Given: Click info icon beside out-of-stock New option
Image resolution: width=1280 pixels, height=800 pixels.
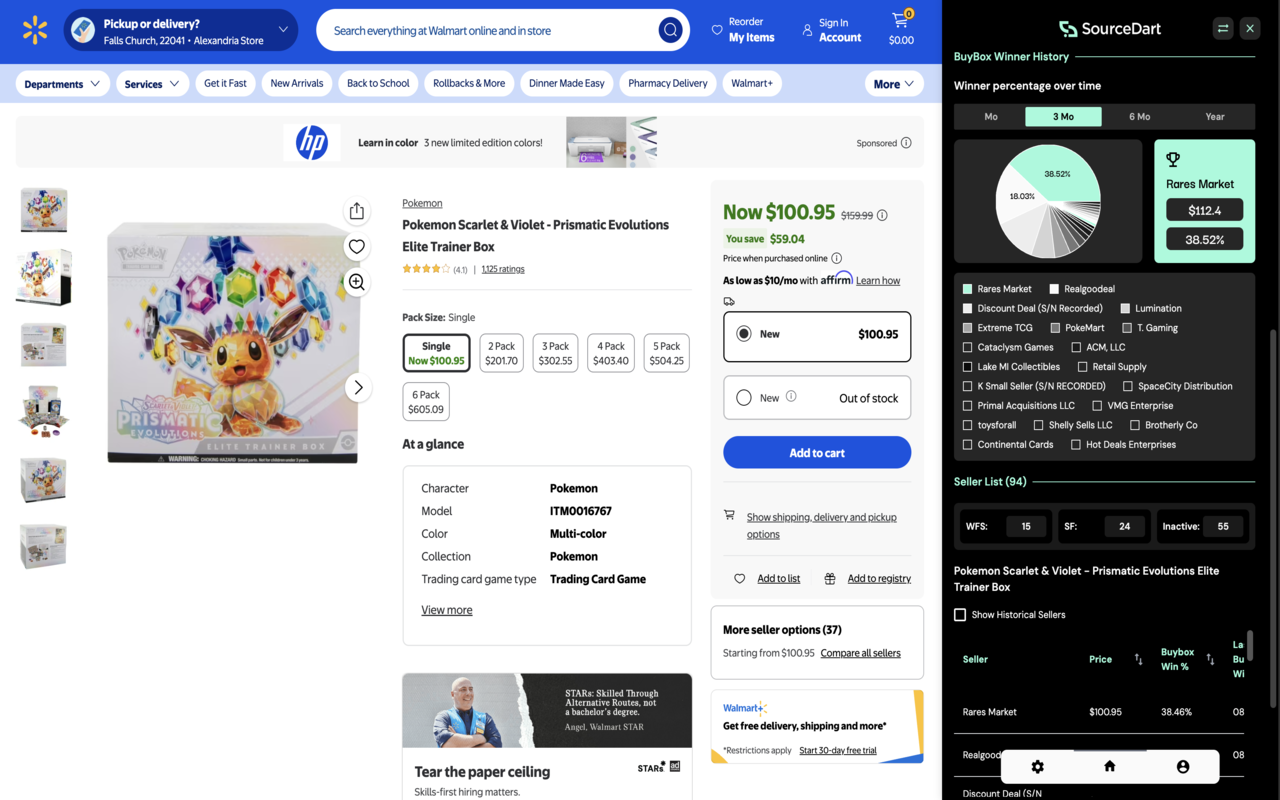Looking at the screenshot, I should [791, 396].
